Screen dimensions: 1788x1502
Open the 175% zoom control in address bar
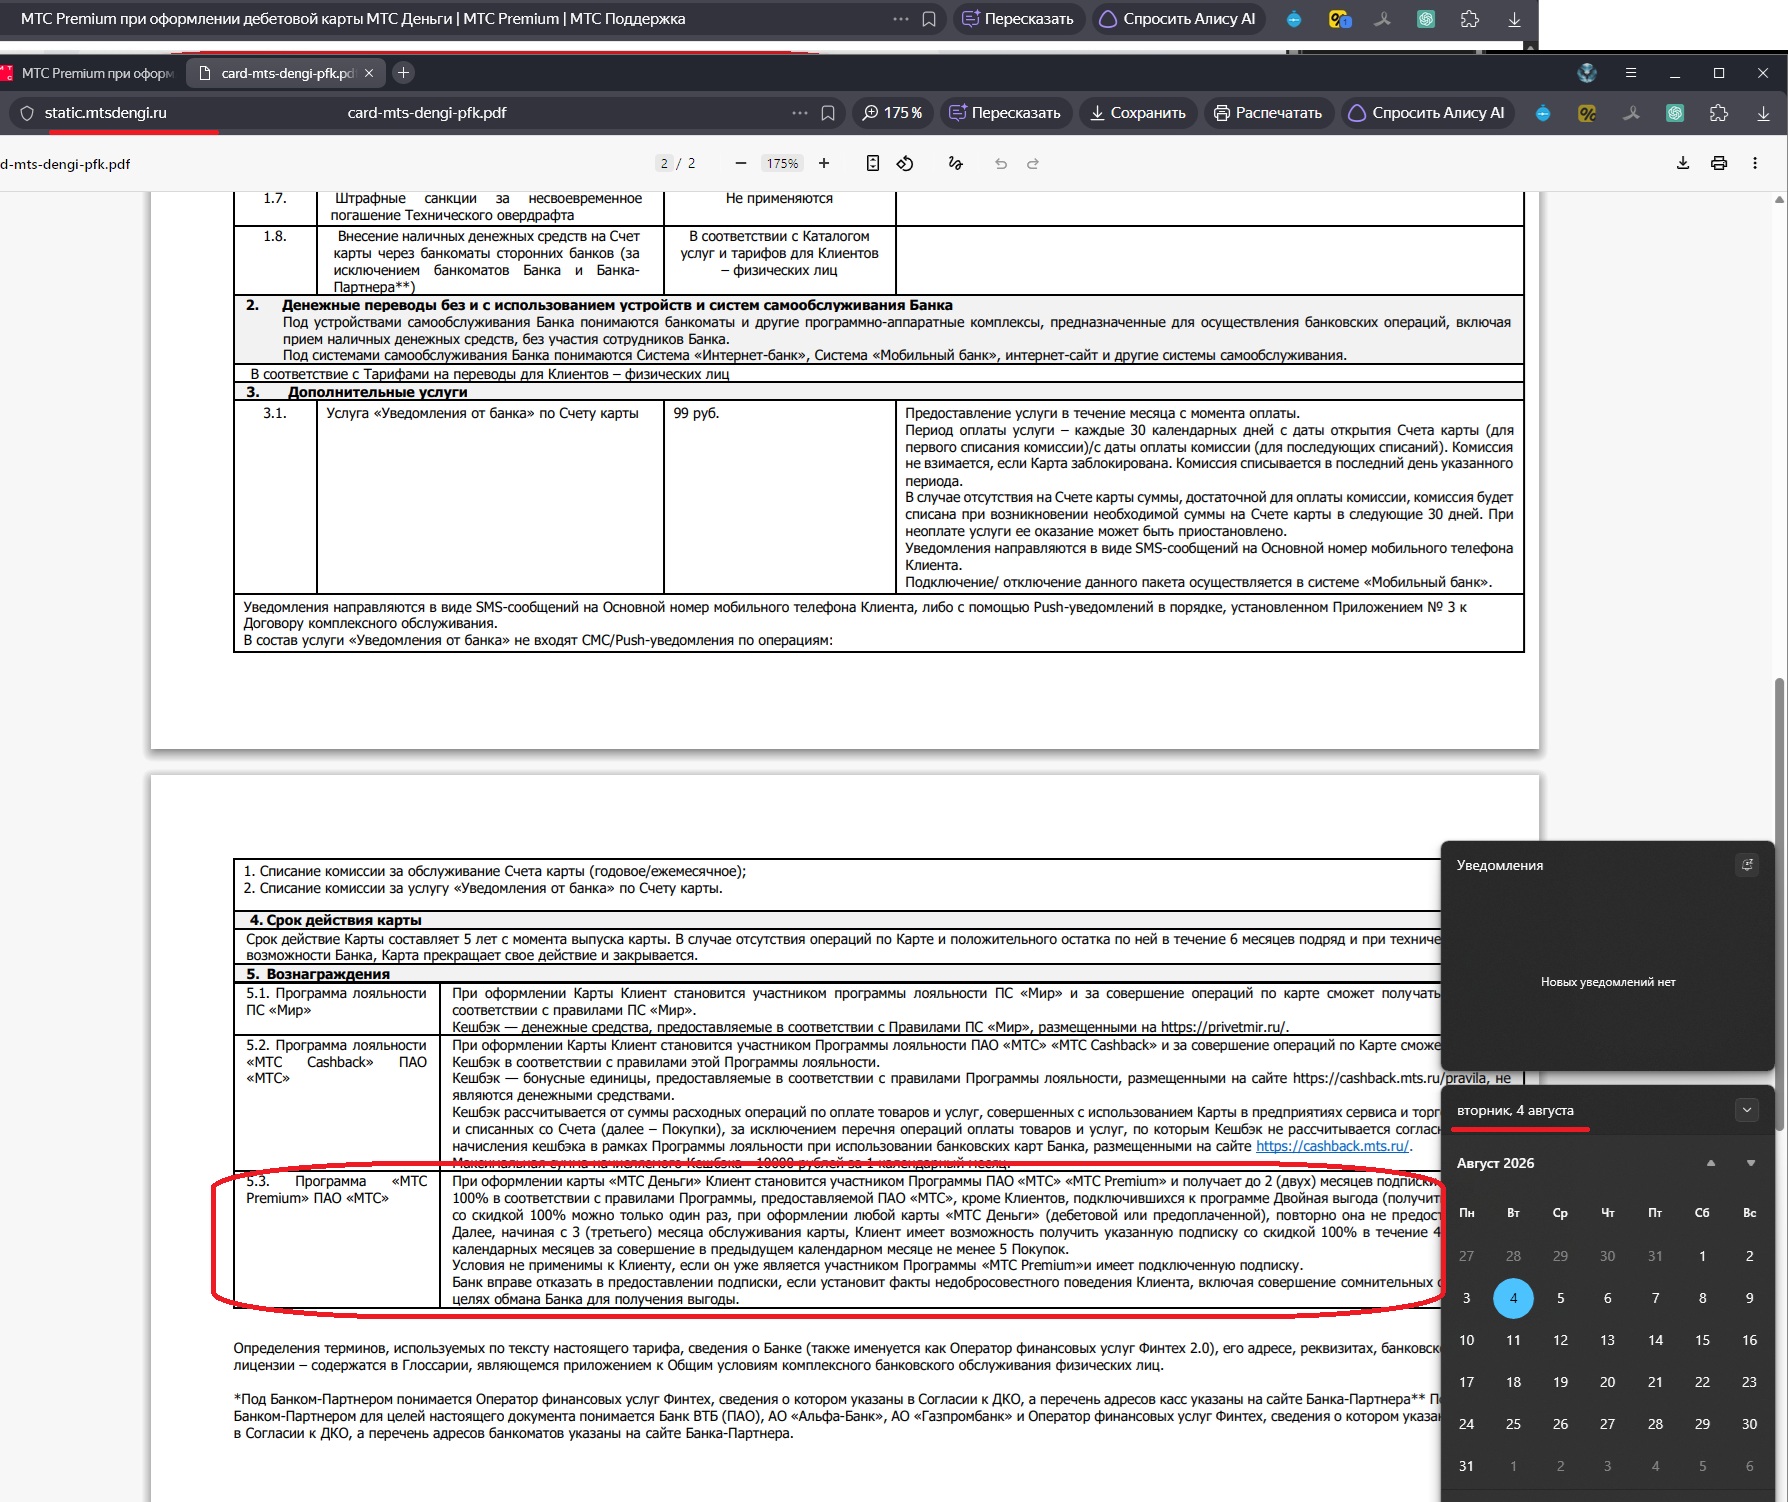click(x=892, y=113)
